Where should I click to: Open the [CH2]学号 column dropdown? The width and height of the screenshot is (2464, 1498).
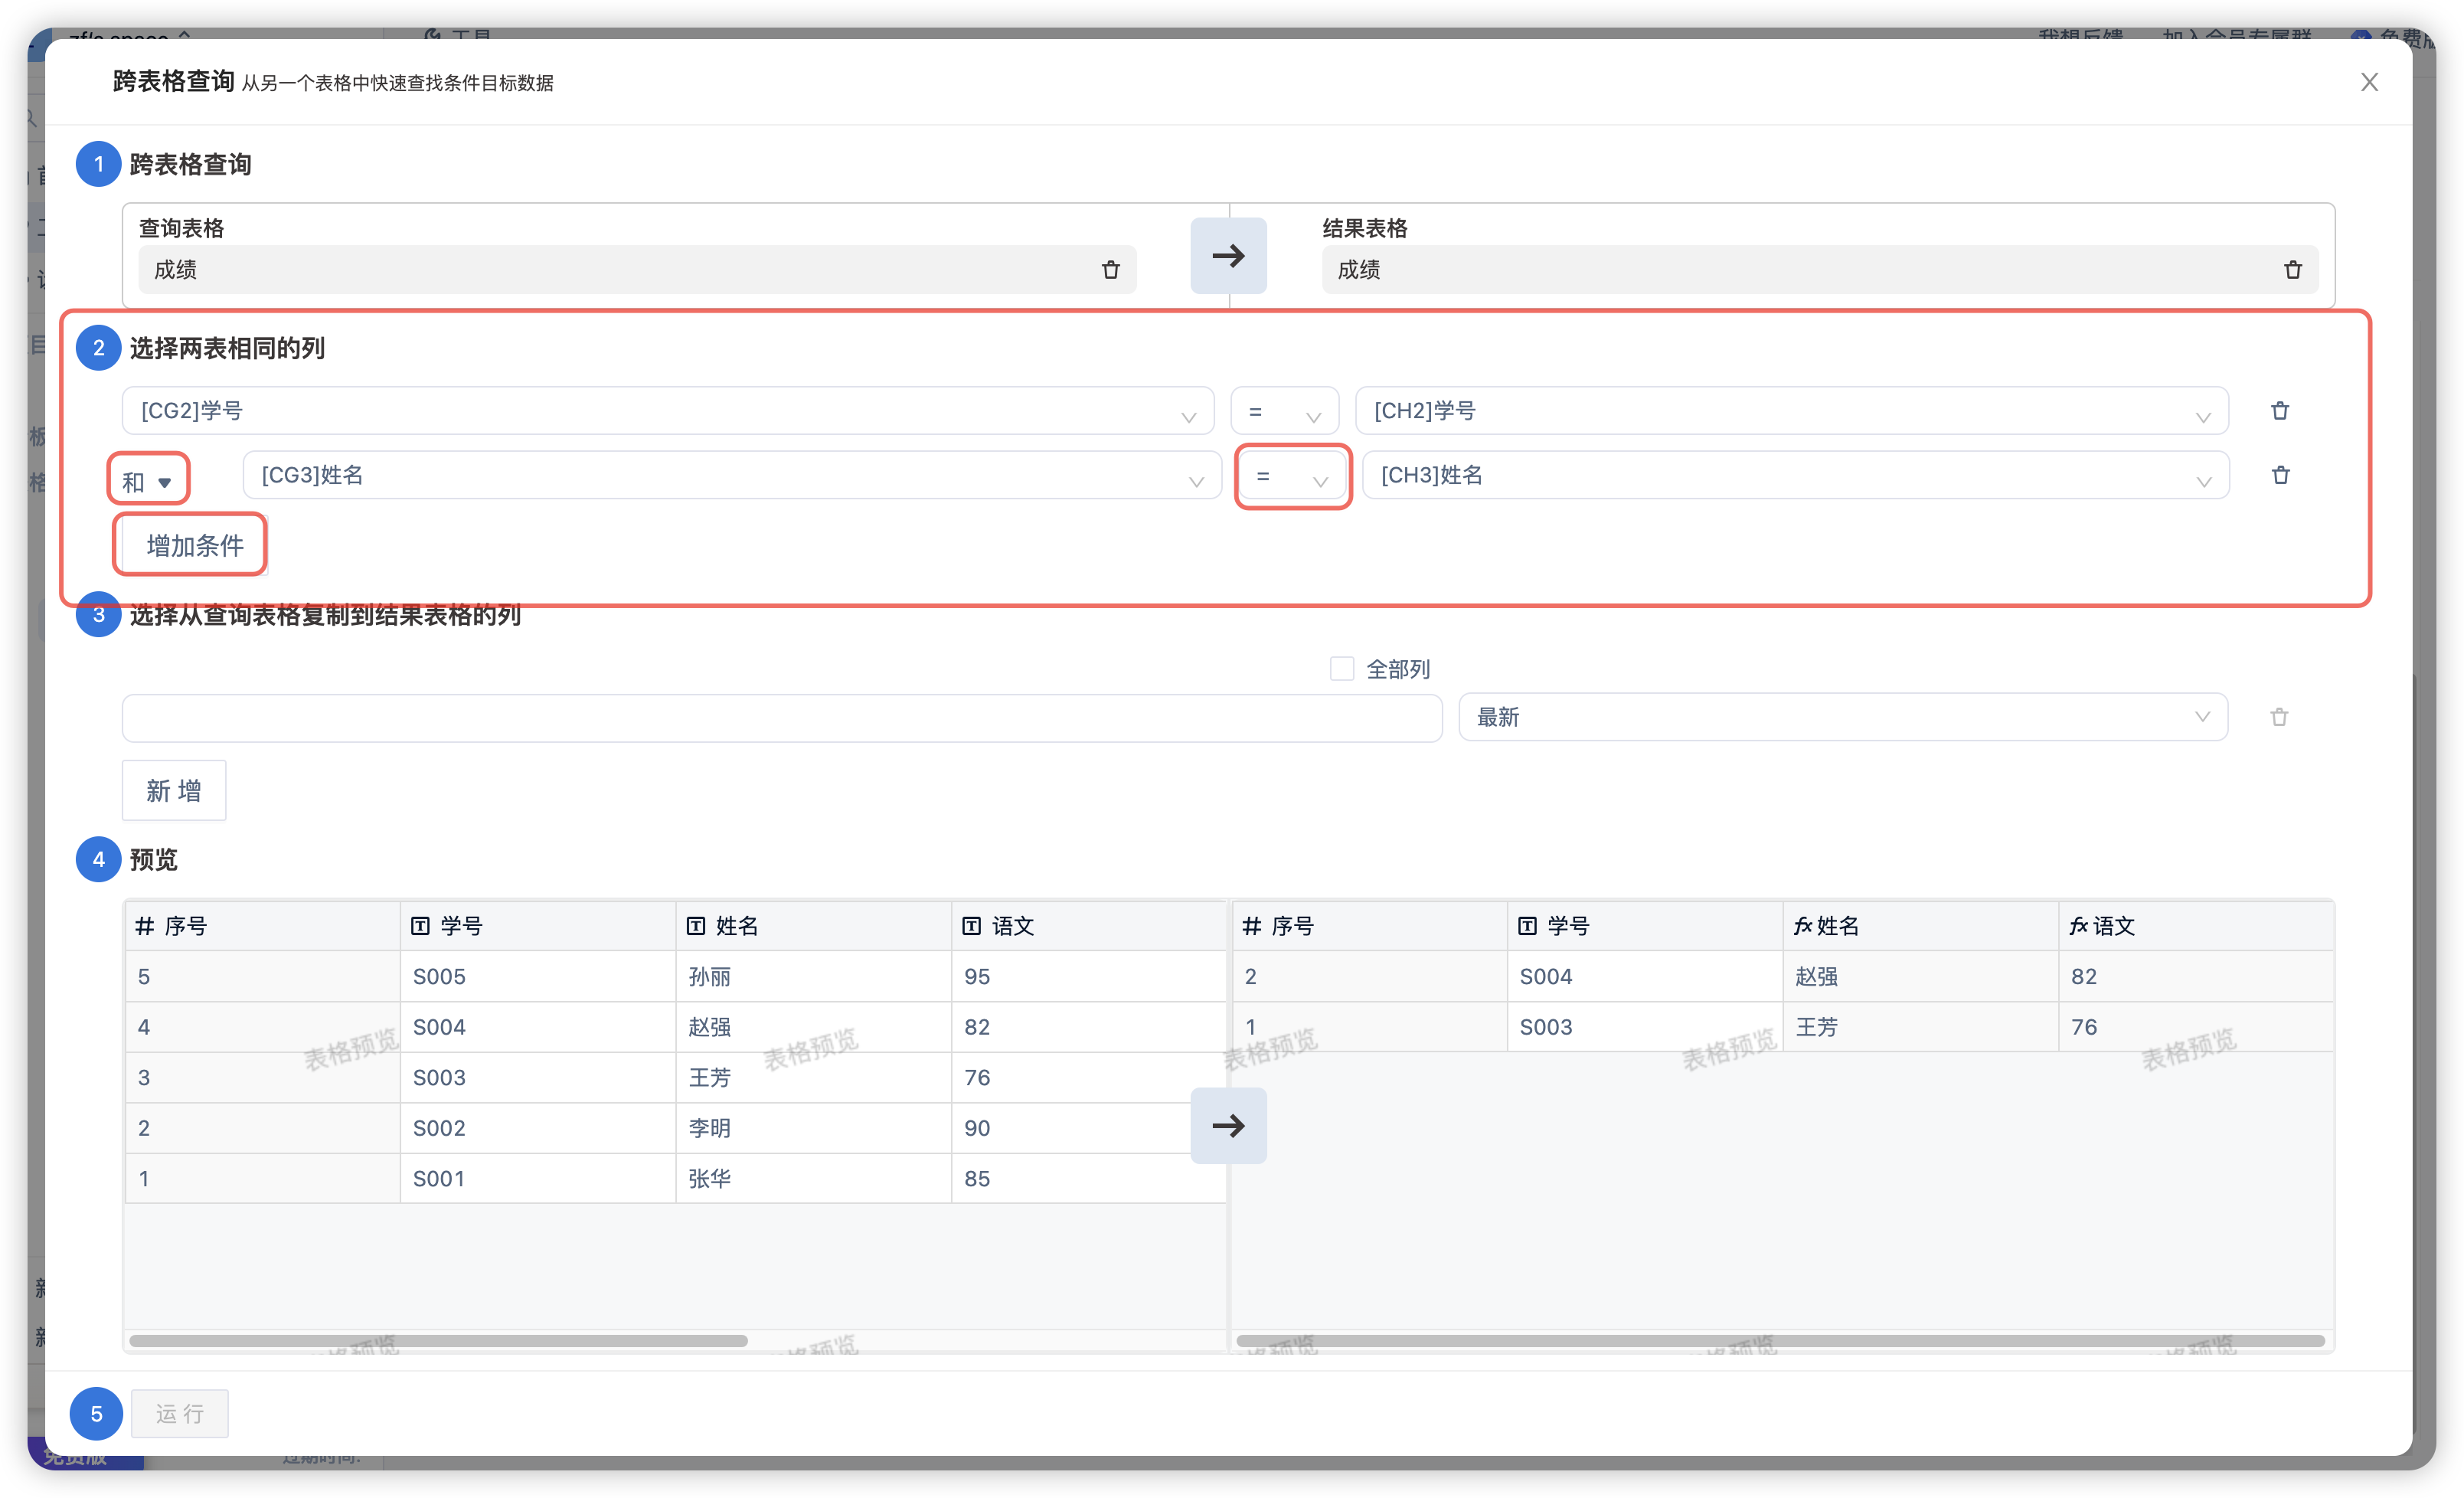(1792, 411)
